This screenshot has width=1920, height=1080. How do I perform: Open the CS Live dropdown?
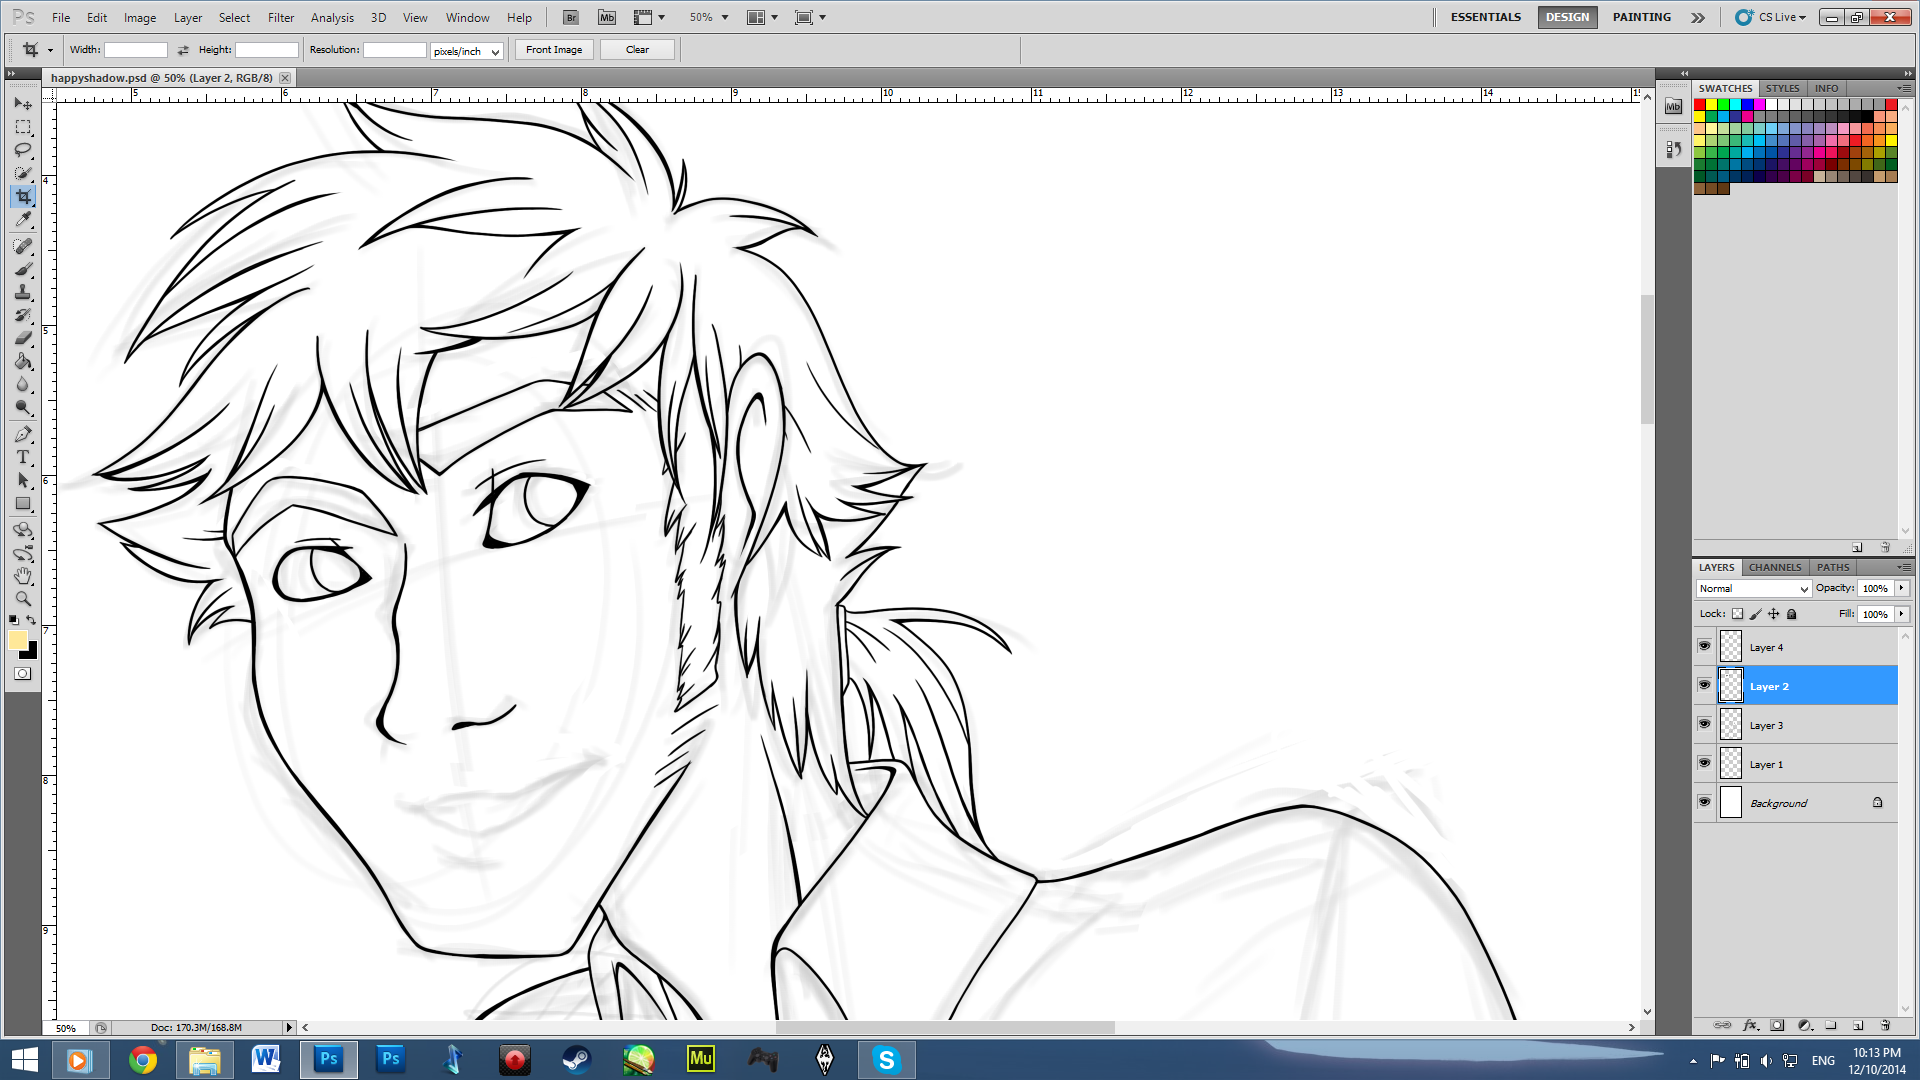click(x=1771, y=17)
